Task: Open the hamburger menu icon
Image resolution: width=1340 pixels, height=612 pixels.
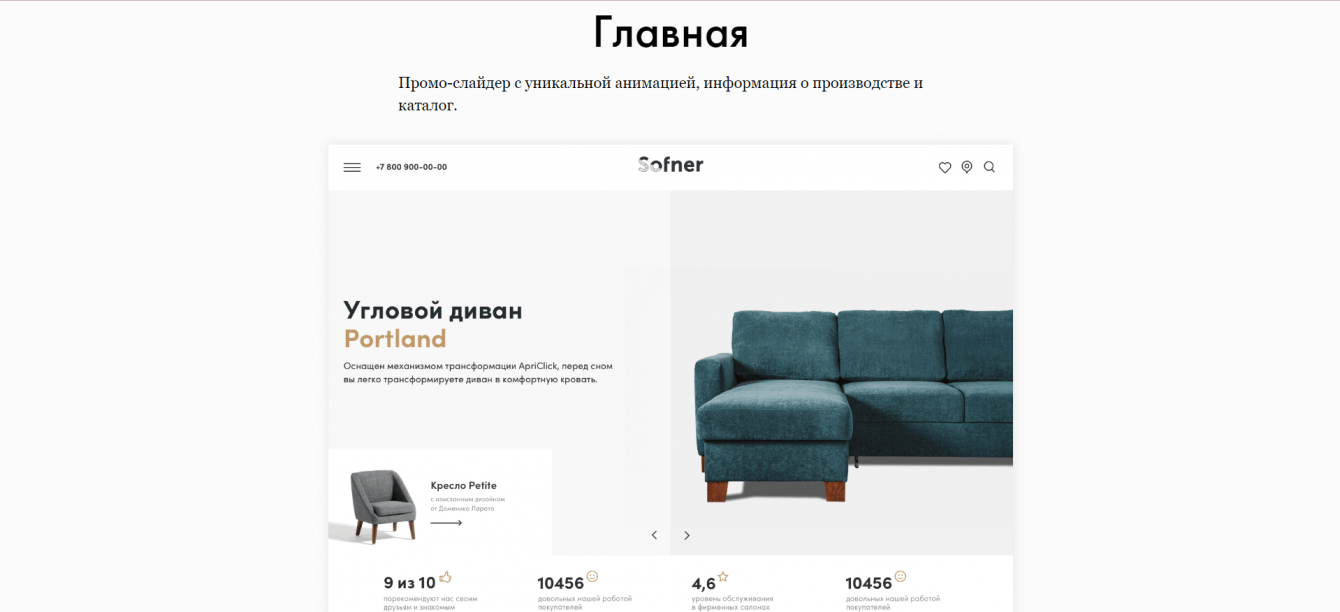Action: click(352, 167)
